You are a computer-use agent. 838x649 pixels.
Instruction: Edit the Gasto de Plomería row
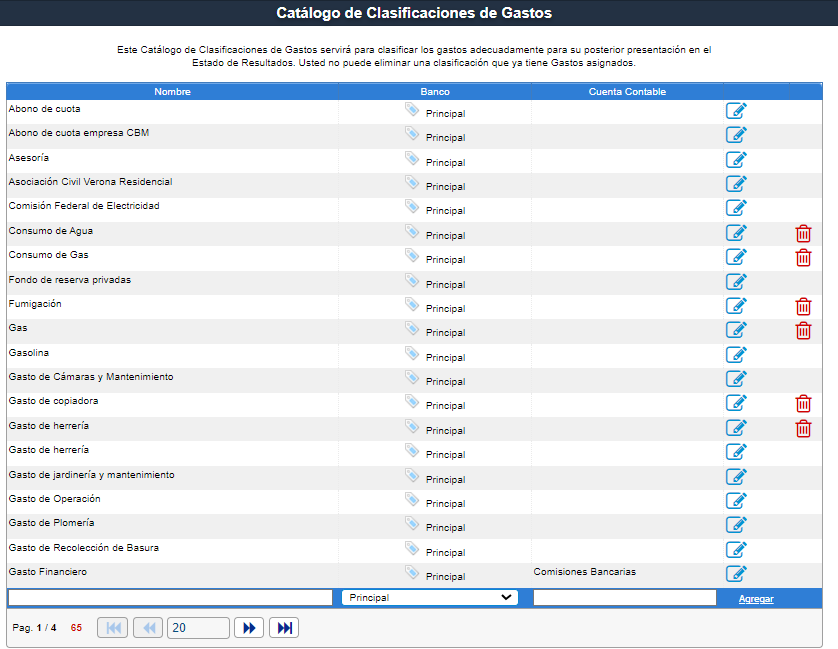coord(736,525)
